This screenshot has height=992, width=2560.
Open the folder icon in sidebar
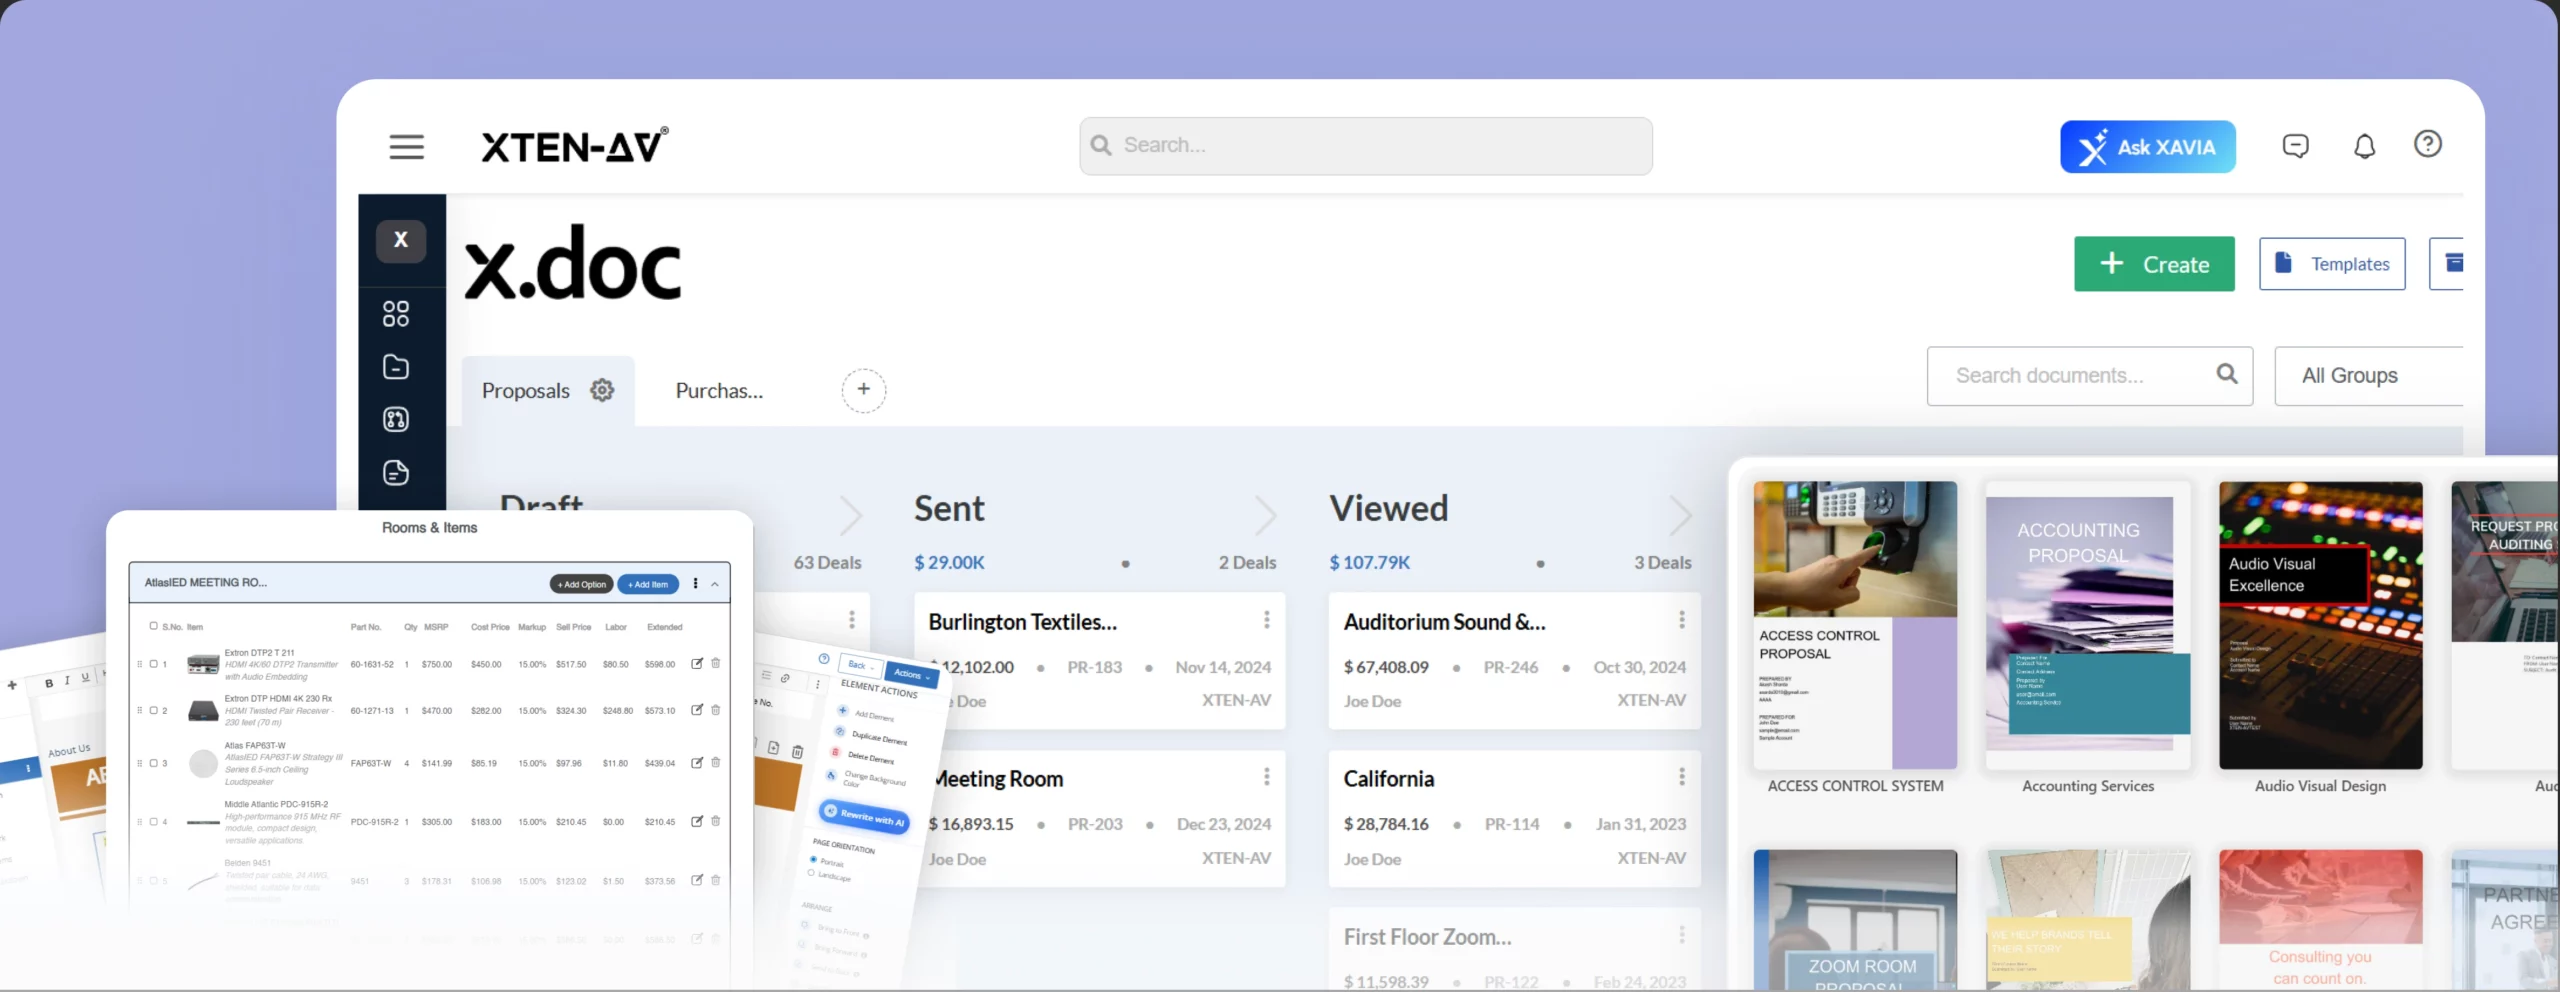pos(396,367)
